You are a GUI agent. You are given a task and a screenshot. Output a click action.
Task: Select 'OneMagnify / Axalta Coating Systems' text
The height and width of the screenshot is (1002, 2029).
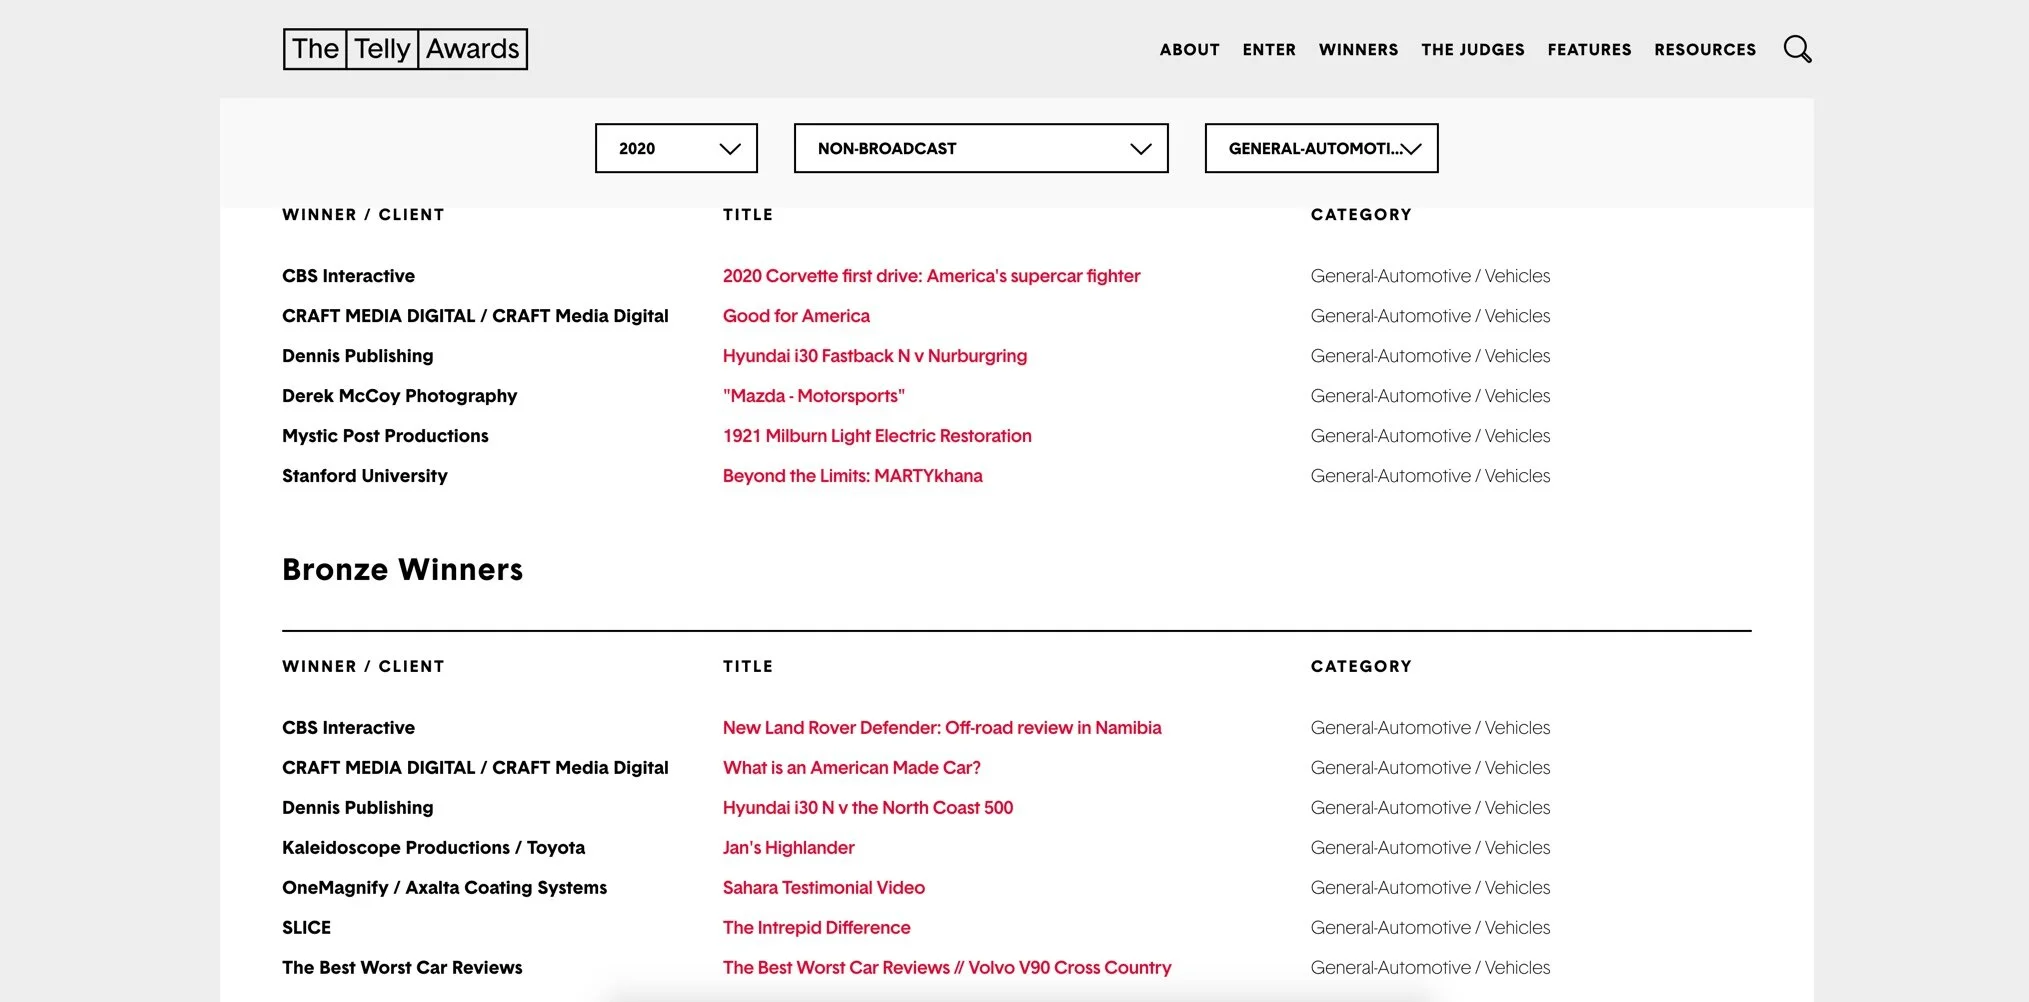[x=444, y=888]
